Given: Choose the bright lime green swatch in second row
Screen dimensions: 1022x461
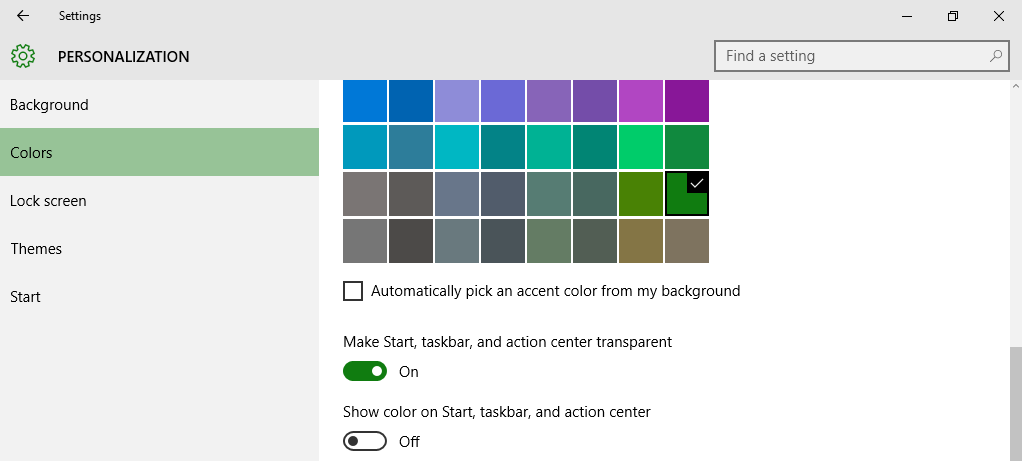Looking at the screenshot, I should 640,147.
